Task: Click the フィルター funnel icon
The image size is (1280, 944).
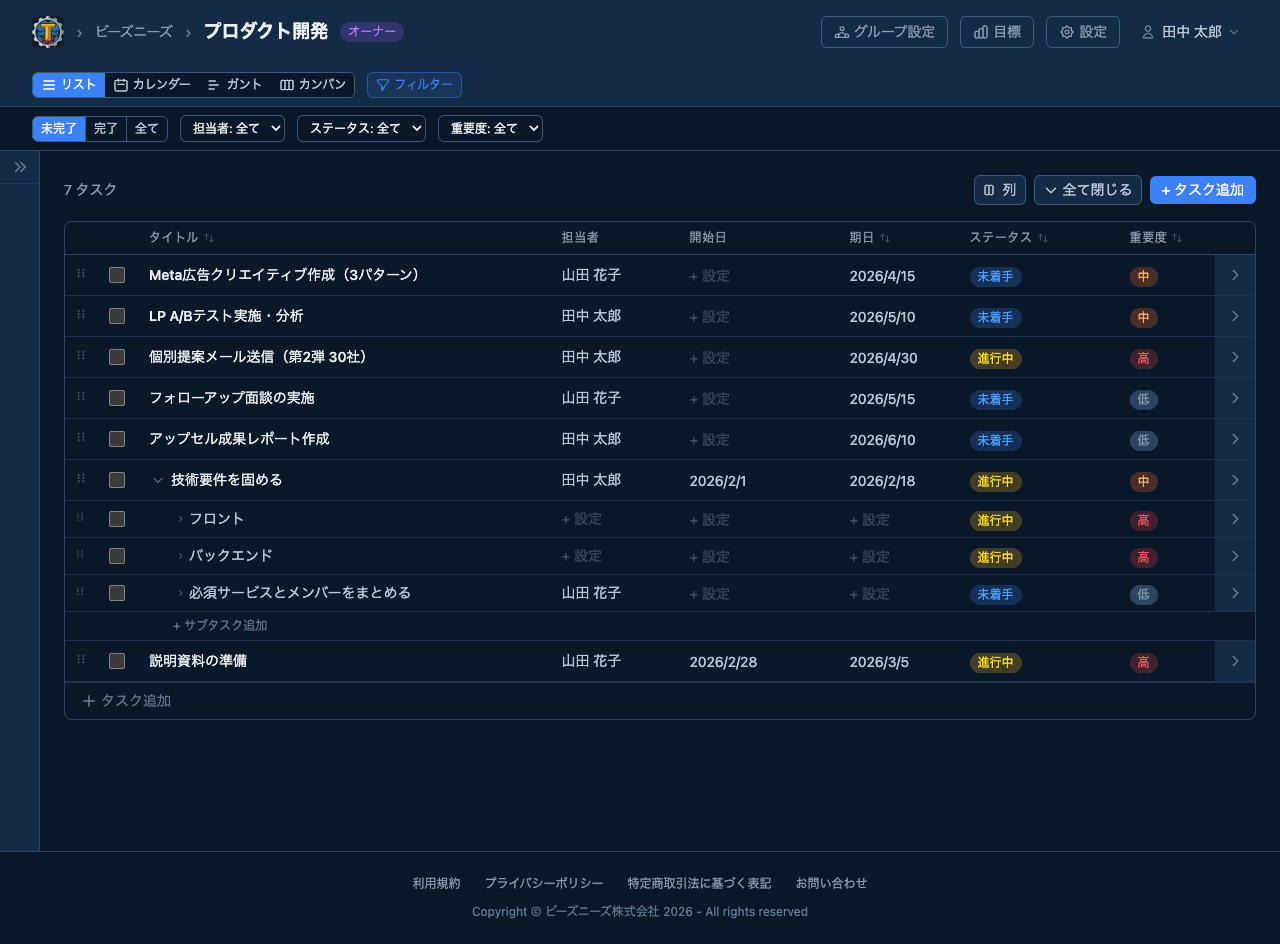Action: (x=385, y=85)
